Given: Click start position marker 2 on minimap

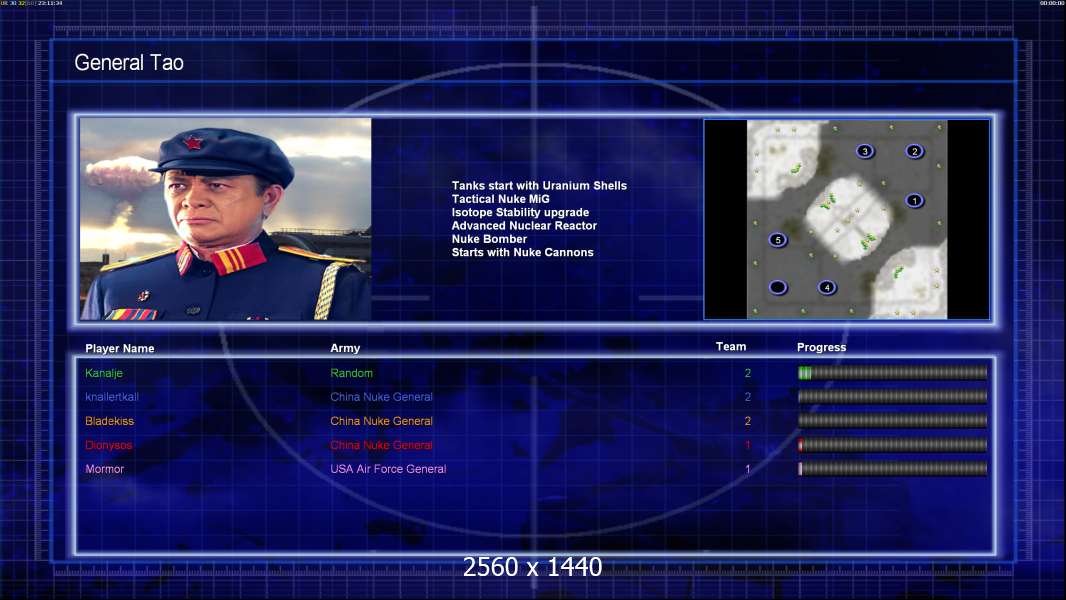Looking at the screenshot, I should point(914,151).
